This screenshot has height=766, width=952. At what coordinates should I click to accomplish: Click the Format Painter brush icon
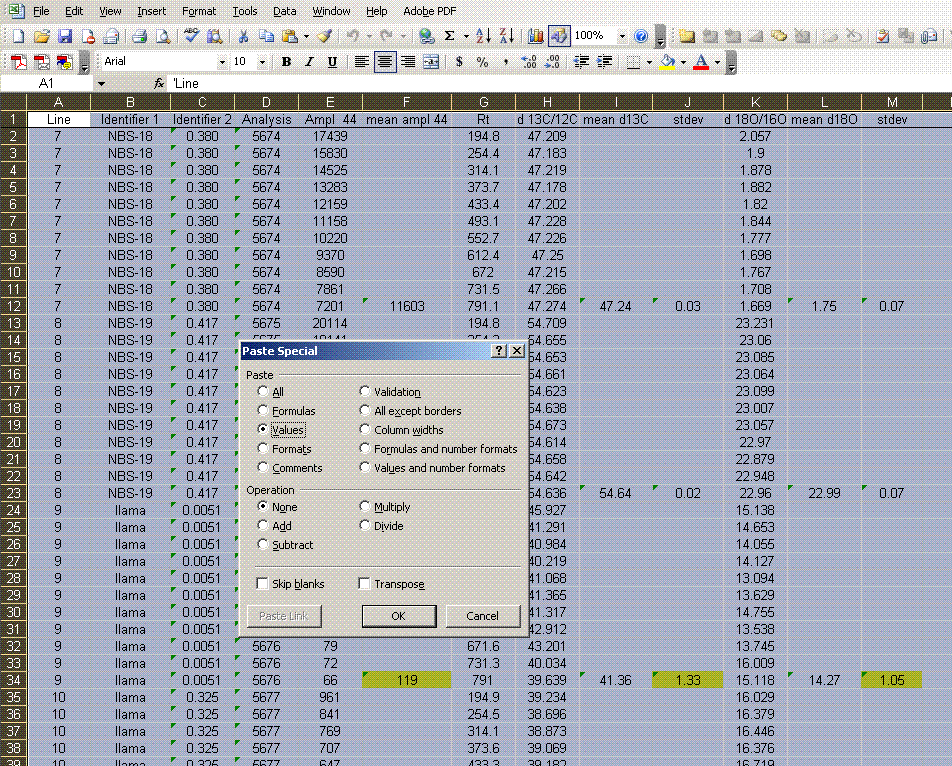tap(324, 36)
